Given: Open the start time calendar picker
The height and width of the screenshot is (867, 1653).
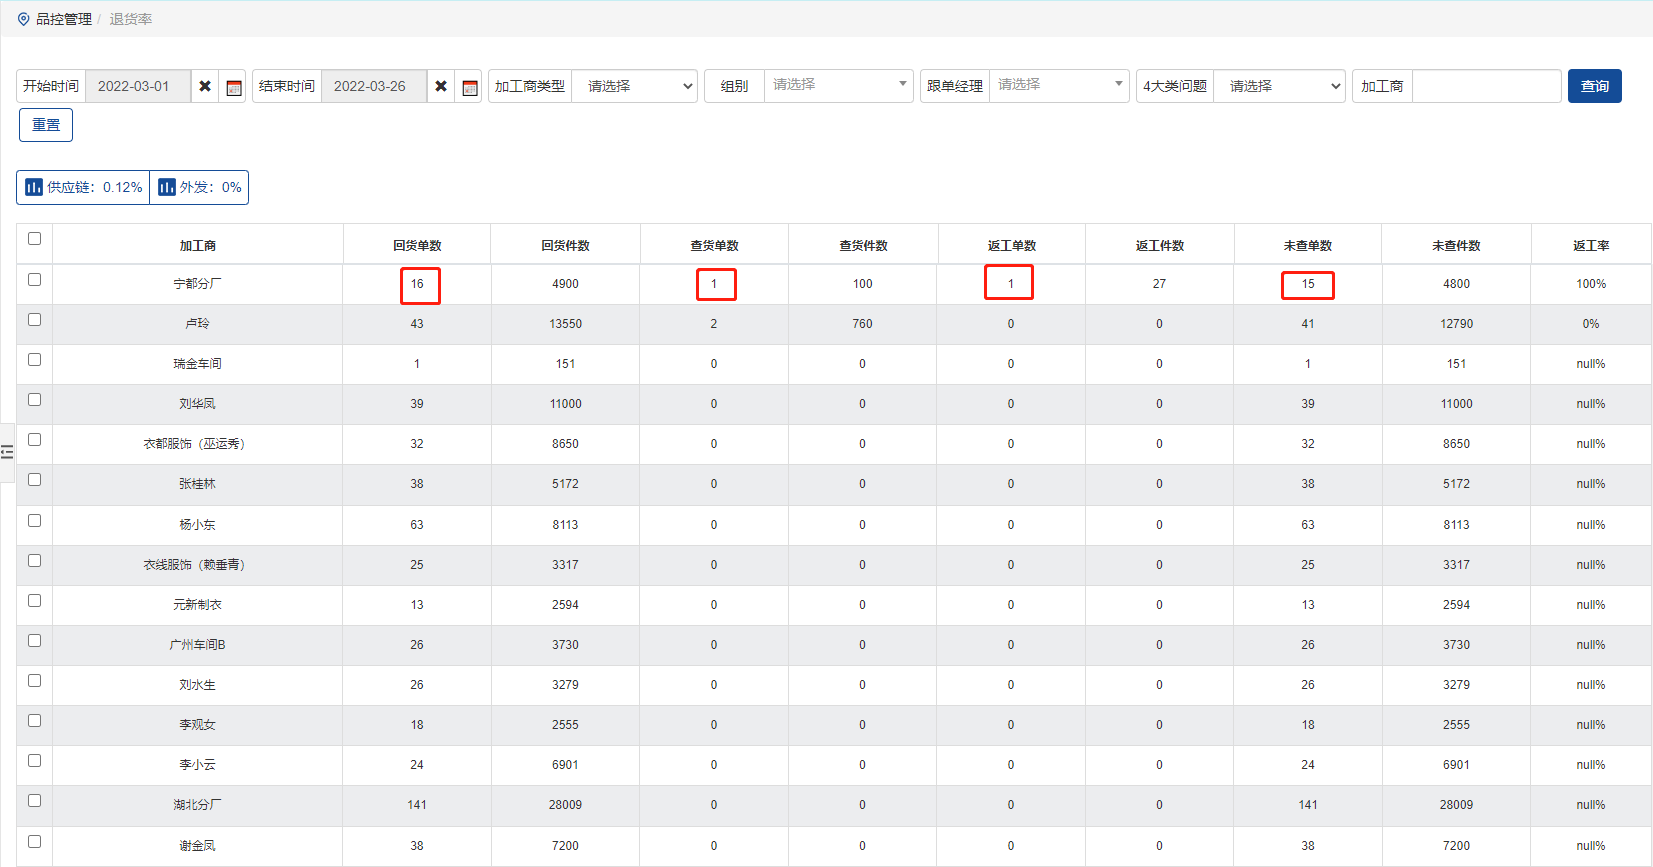Looking at the screenshot, I should click(x=234, y=87).
